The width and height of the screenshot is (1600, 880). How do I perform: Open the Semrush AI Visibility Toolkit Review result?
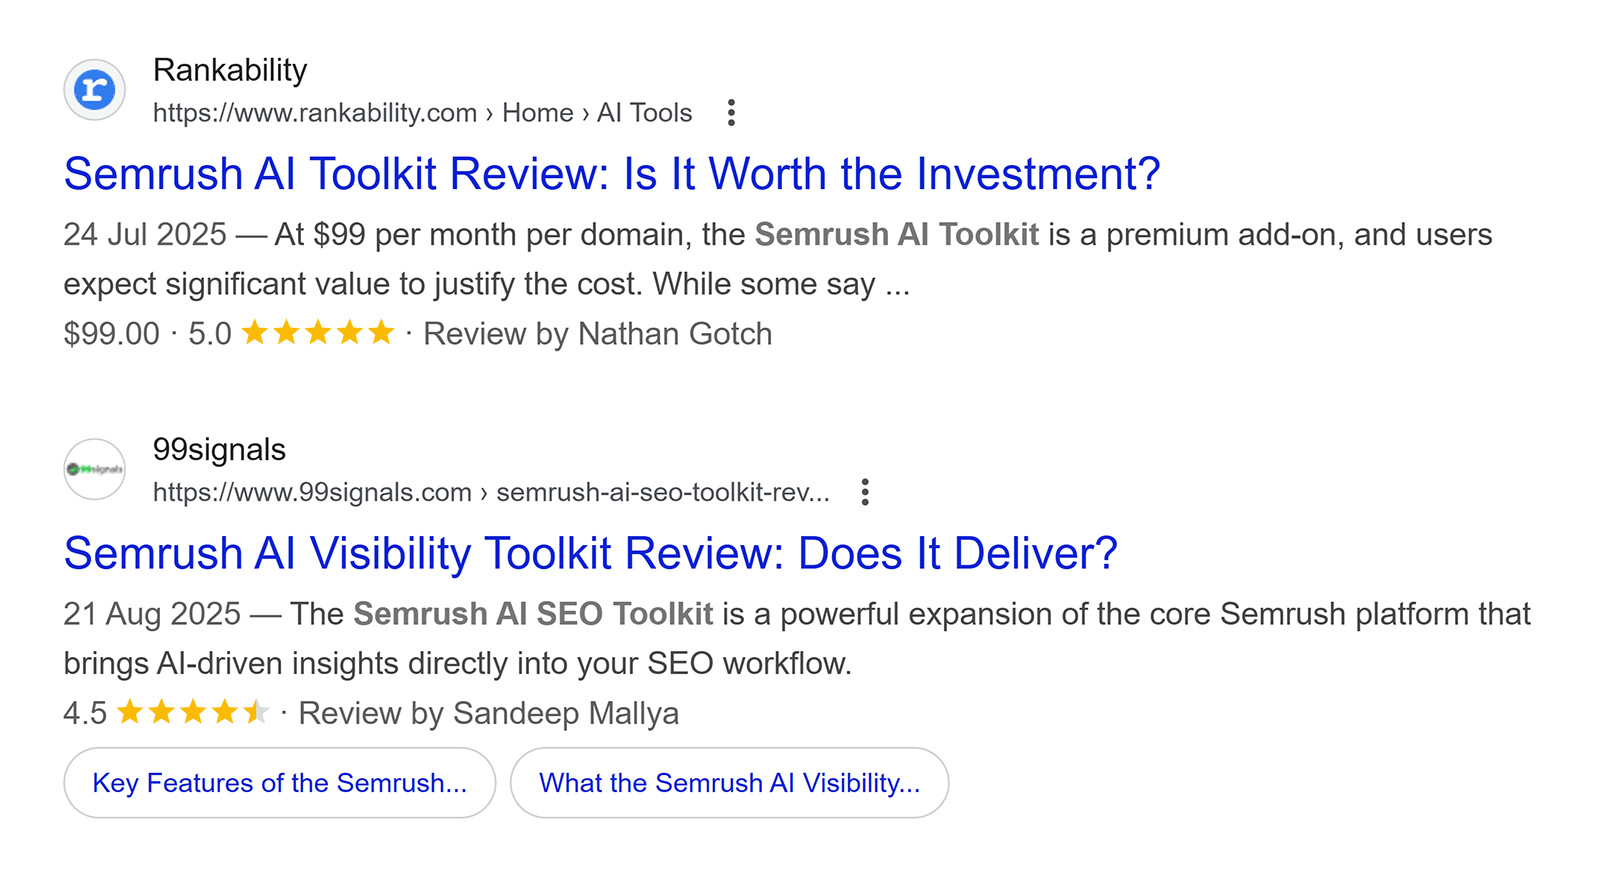click(x=590, y=552)
